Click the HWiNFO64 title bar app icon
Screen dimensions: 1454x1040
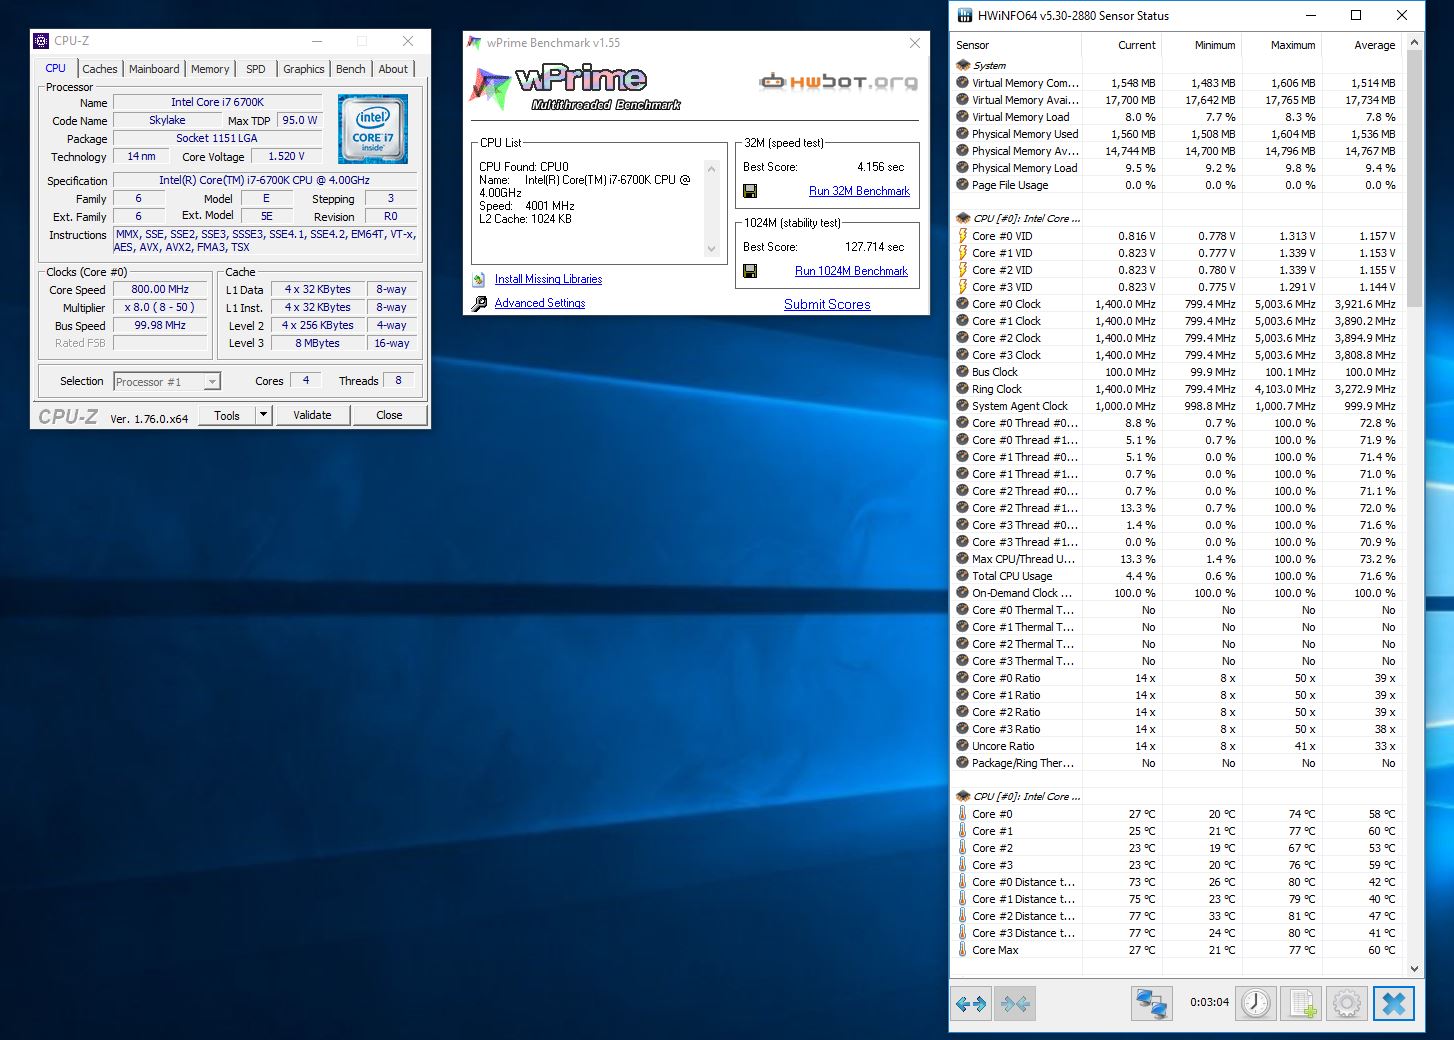click(x=965, y=15)
